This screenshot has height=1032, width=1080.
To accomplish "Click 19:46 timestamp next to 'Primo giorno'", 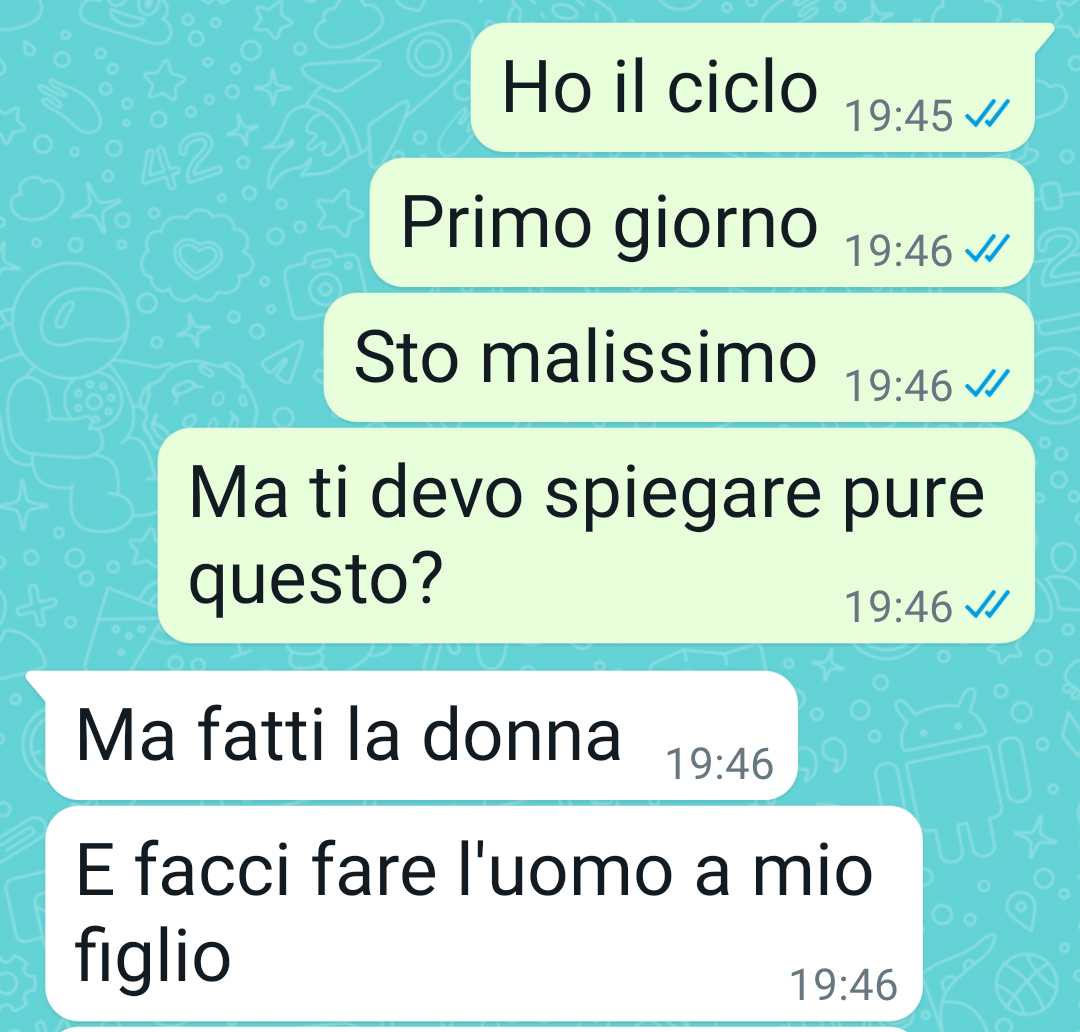I will (899, 251).
